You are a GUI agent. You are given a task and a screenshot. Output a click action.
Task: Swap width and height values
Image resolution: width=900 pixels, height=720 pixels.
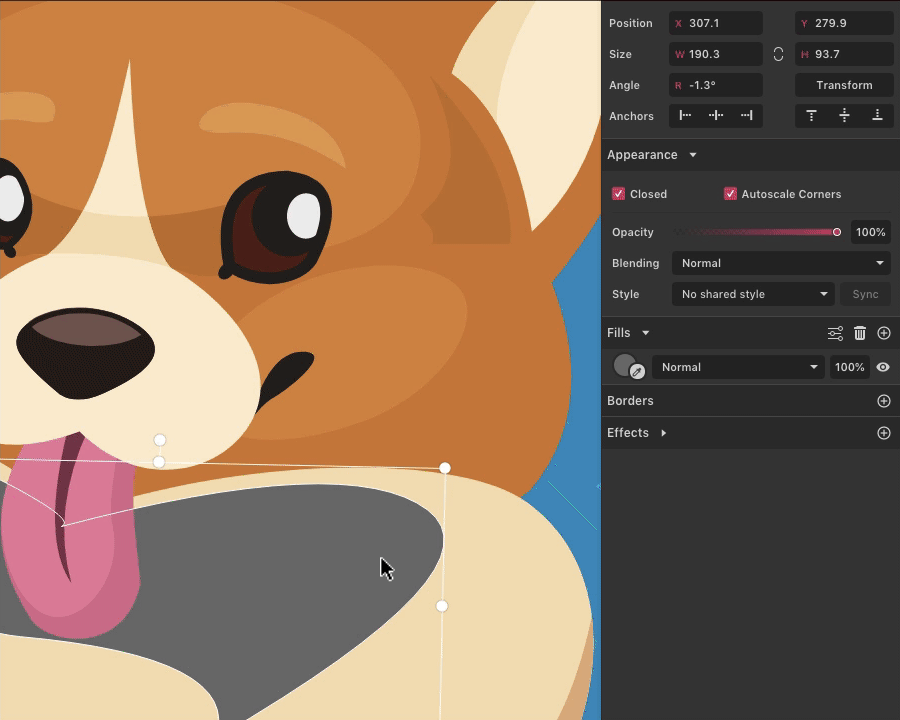pos(778,54)
